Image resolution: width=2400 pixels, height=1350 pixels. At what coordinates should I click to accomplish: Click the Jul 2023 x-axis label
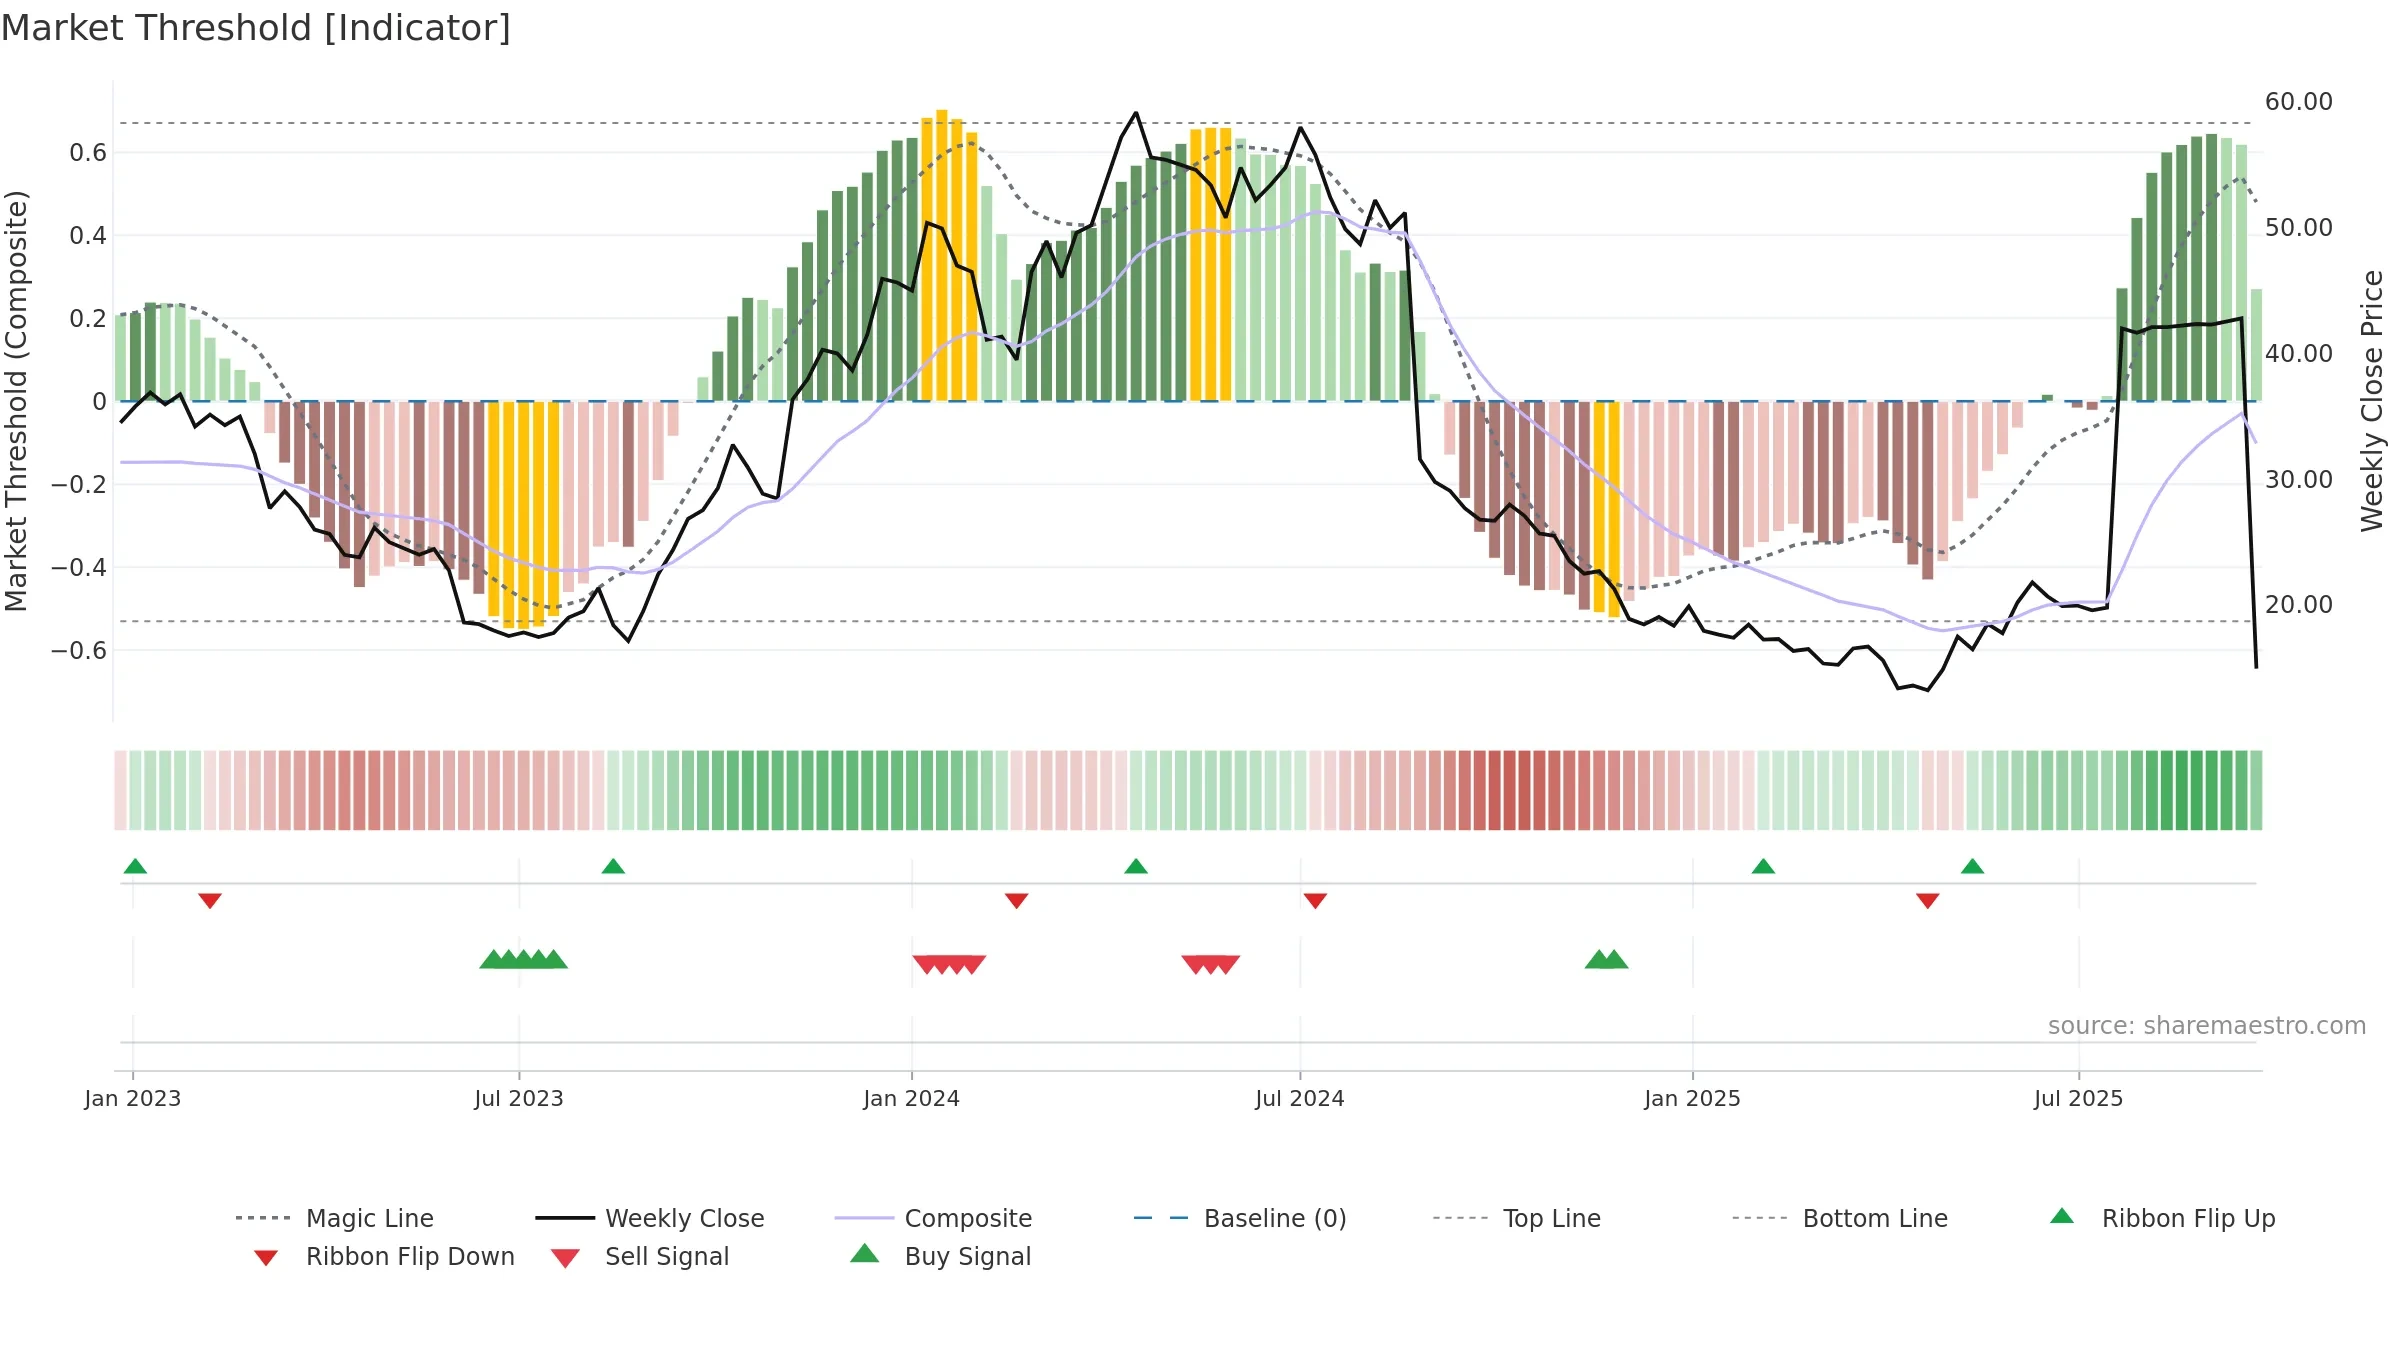pos(519,1099)
